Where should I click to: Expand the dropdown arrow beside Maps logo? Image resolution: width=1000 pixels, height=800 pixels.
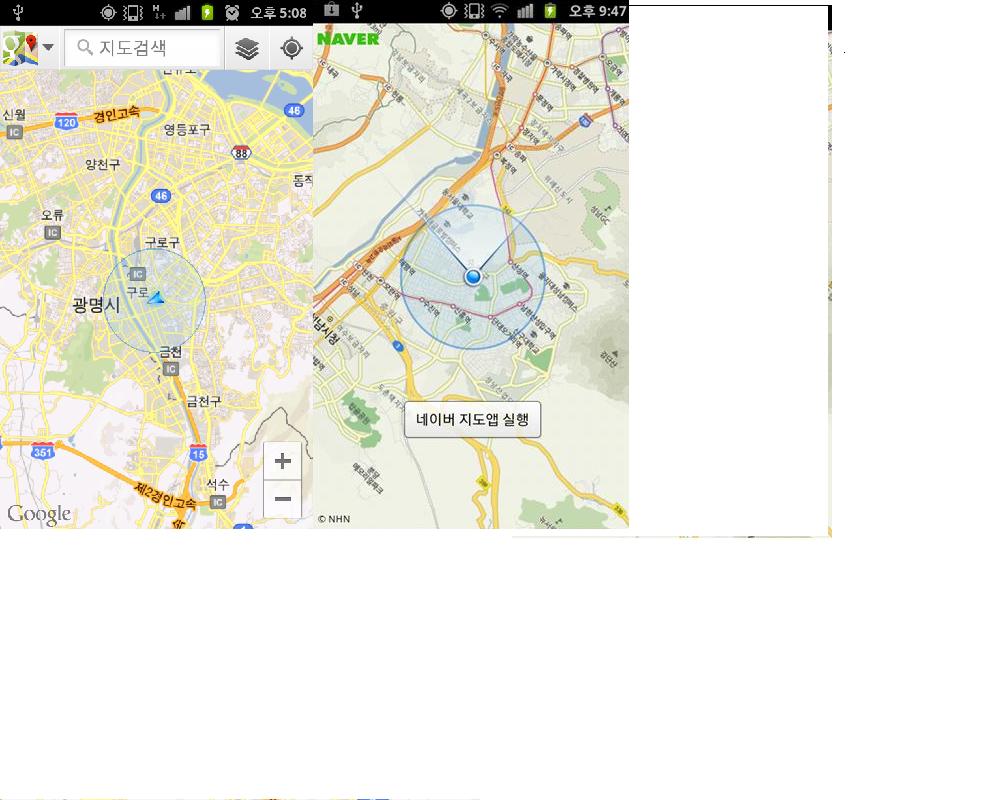tap(48, 48)
